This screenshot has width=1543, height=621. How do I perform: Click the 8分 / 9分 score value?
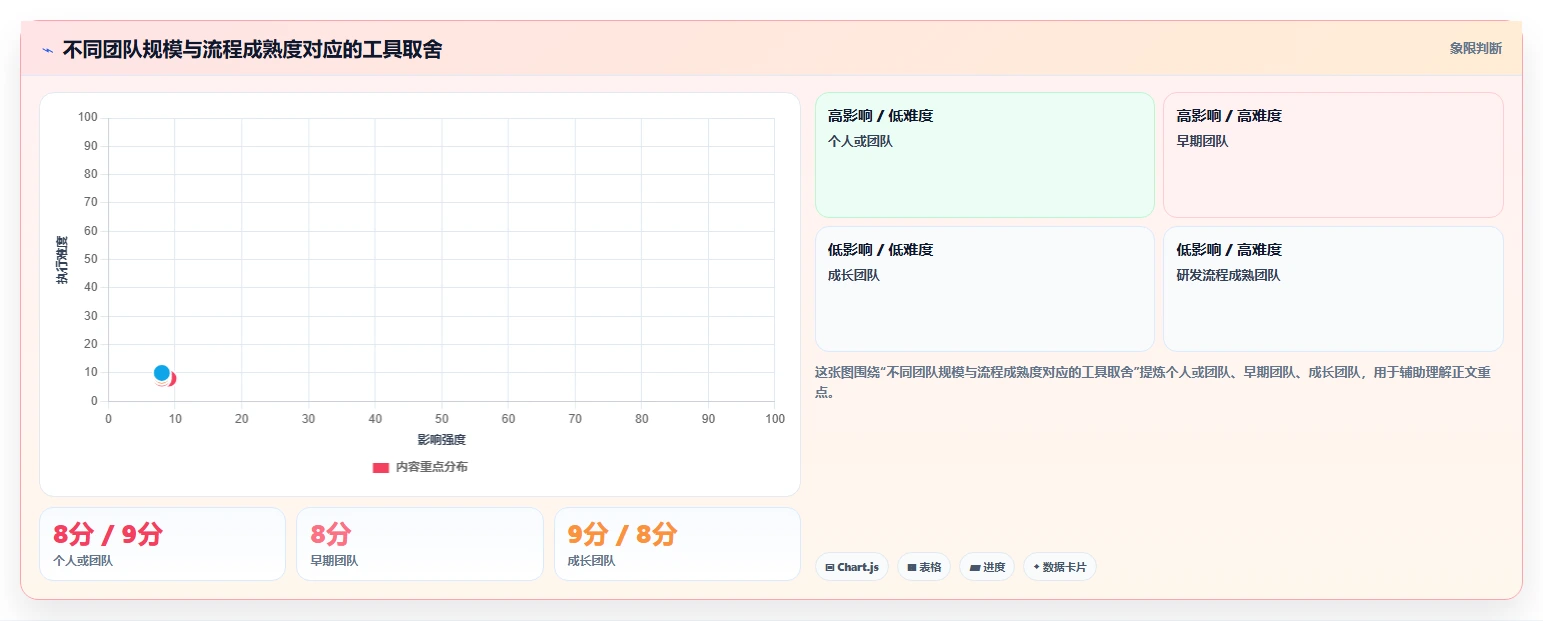[107, 535]
